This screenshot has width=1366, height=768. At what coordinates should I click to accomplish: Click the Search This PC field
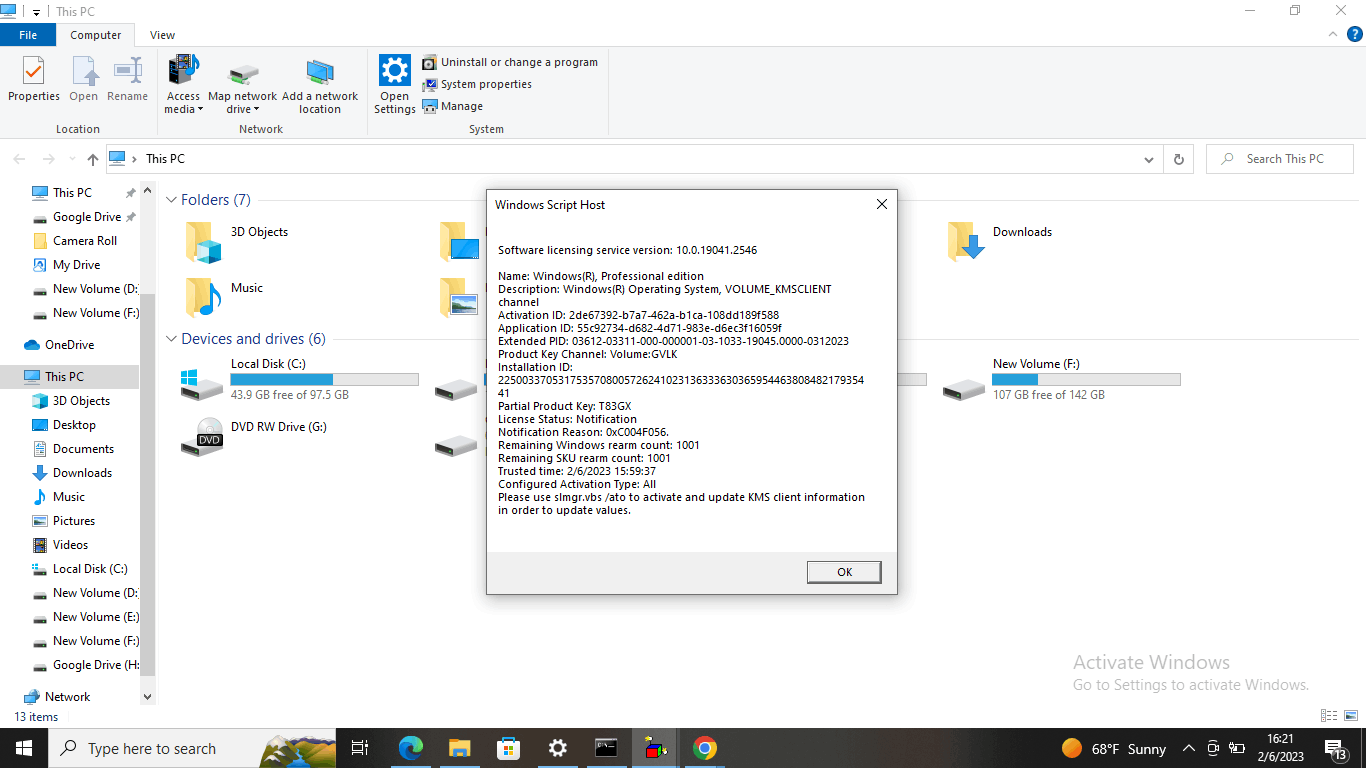1280,159
